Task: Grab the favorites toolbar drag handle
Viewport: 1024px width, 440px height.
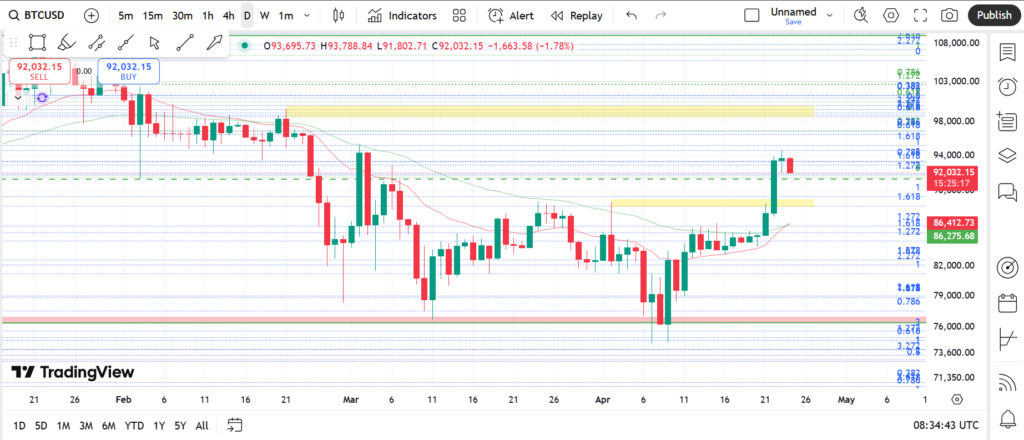Action: click(13, 43)
